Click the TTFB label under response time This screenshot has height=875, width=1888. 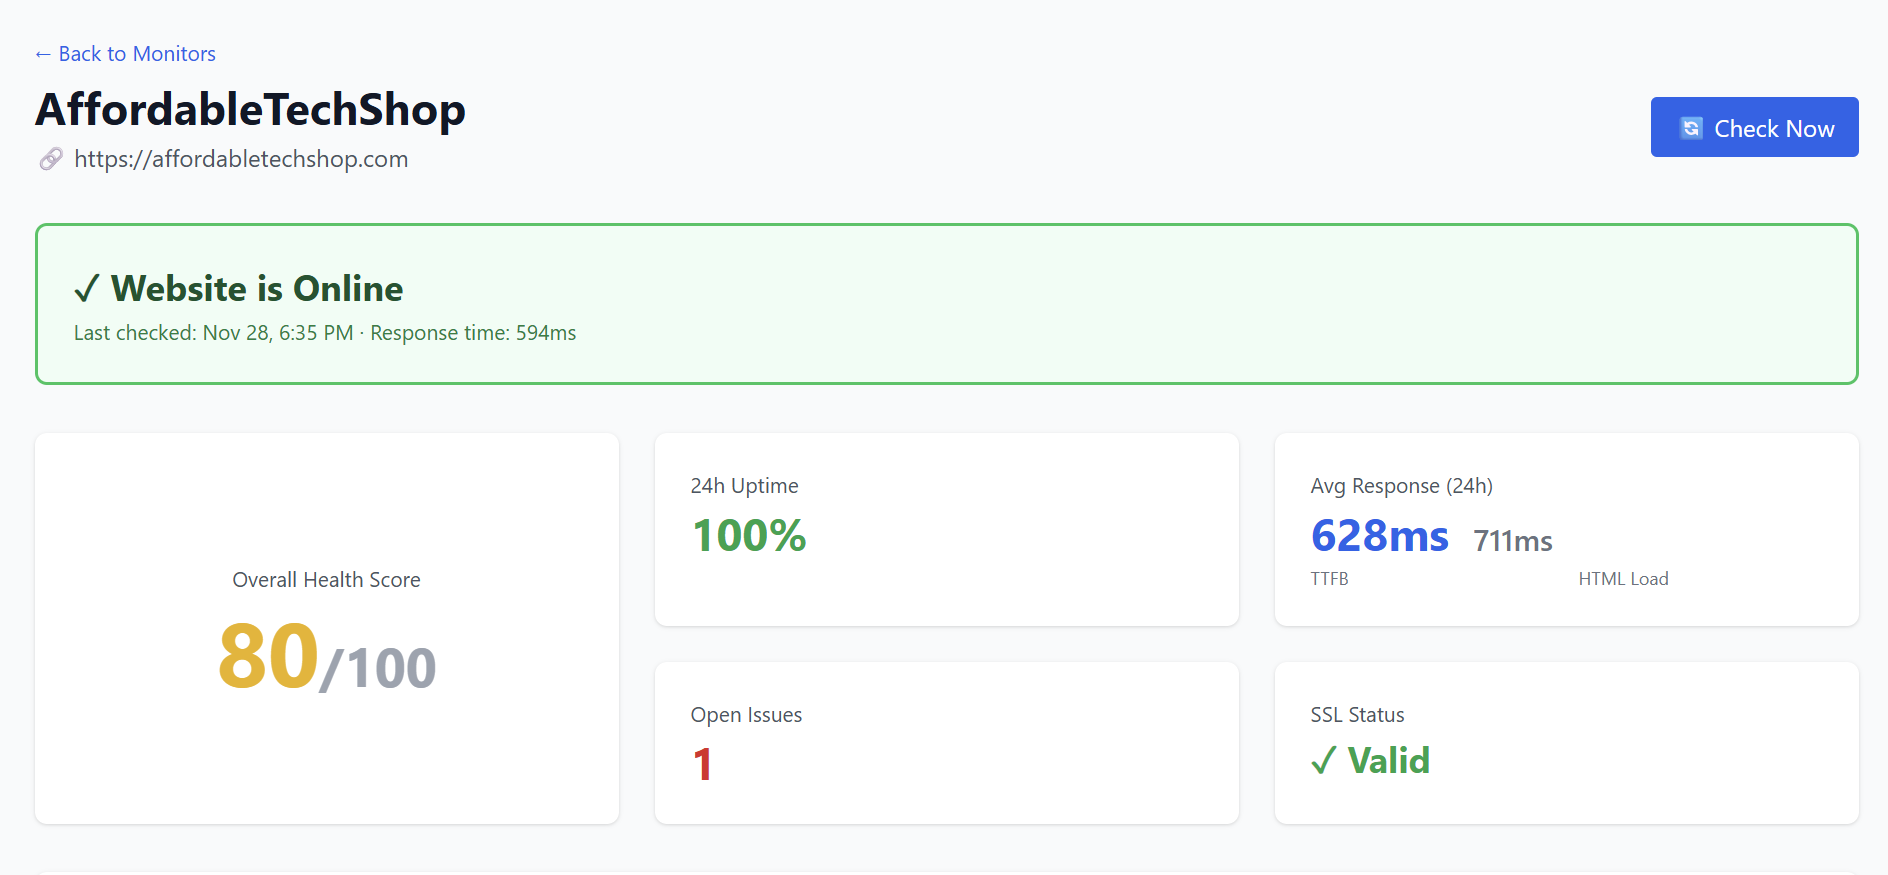tap(1329, 579)
